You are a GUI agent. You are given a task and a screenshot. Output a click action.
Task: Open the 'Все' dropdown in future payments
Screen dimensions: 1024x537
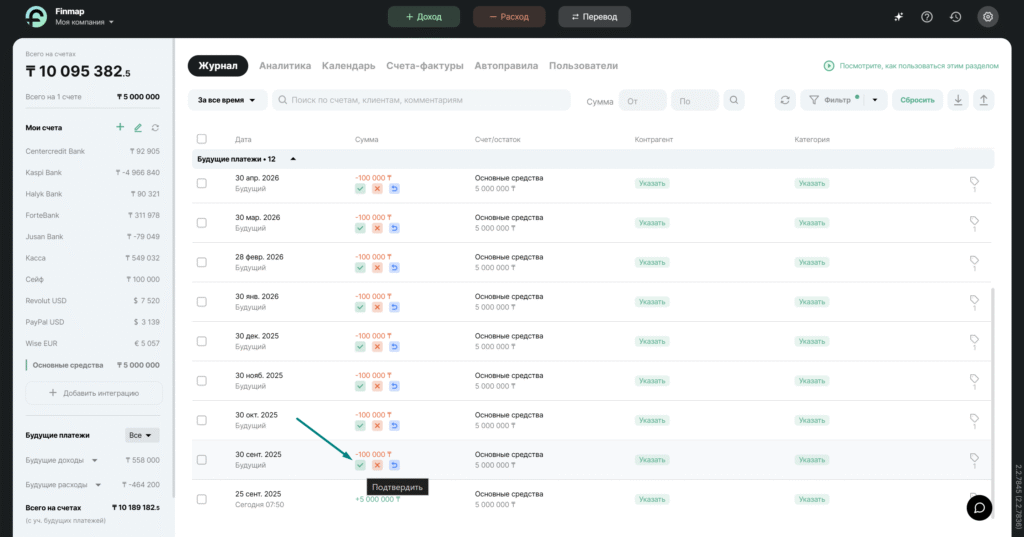click(143, 435)
